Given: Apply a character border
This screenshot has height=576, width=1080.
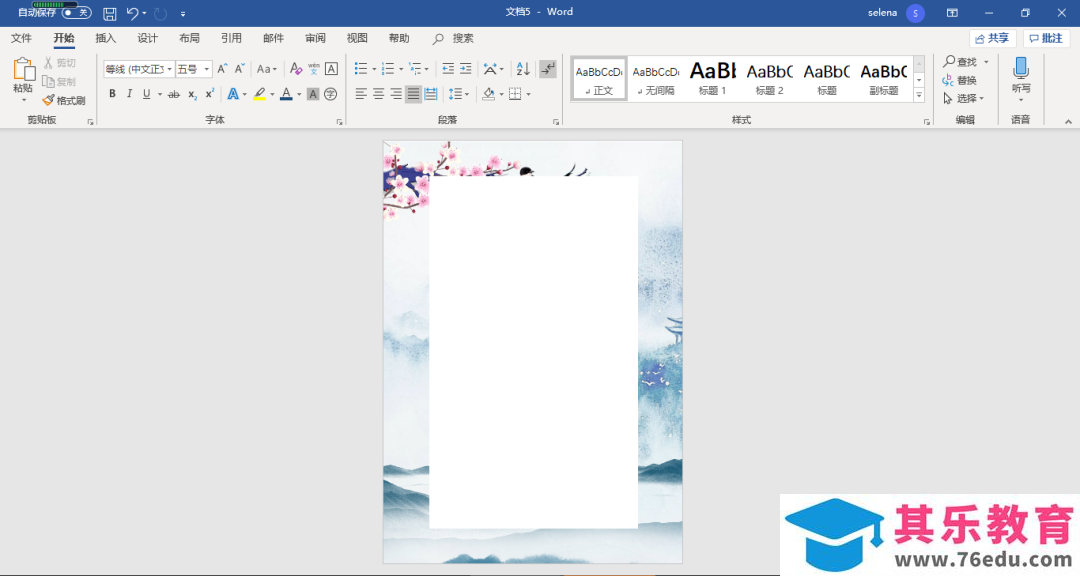Looking at the screenshot, I should (x=331, y=69).
